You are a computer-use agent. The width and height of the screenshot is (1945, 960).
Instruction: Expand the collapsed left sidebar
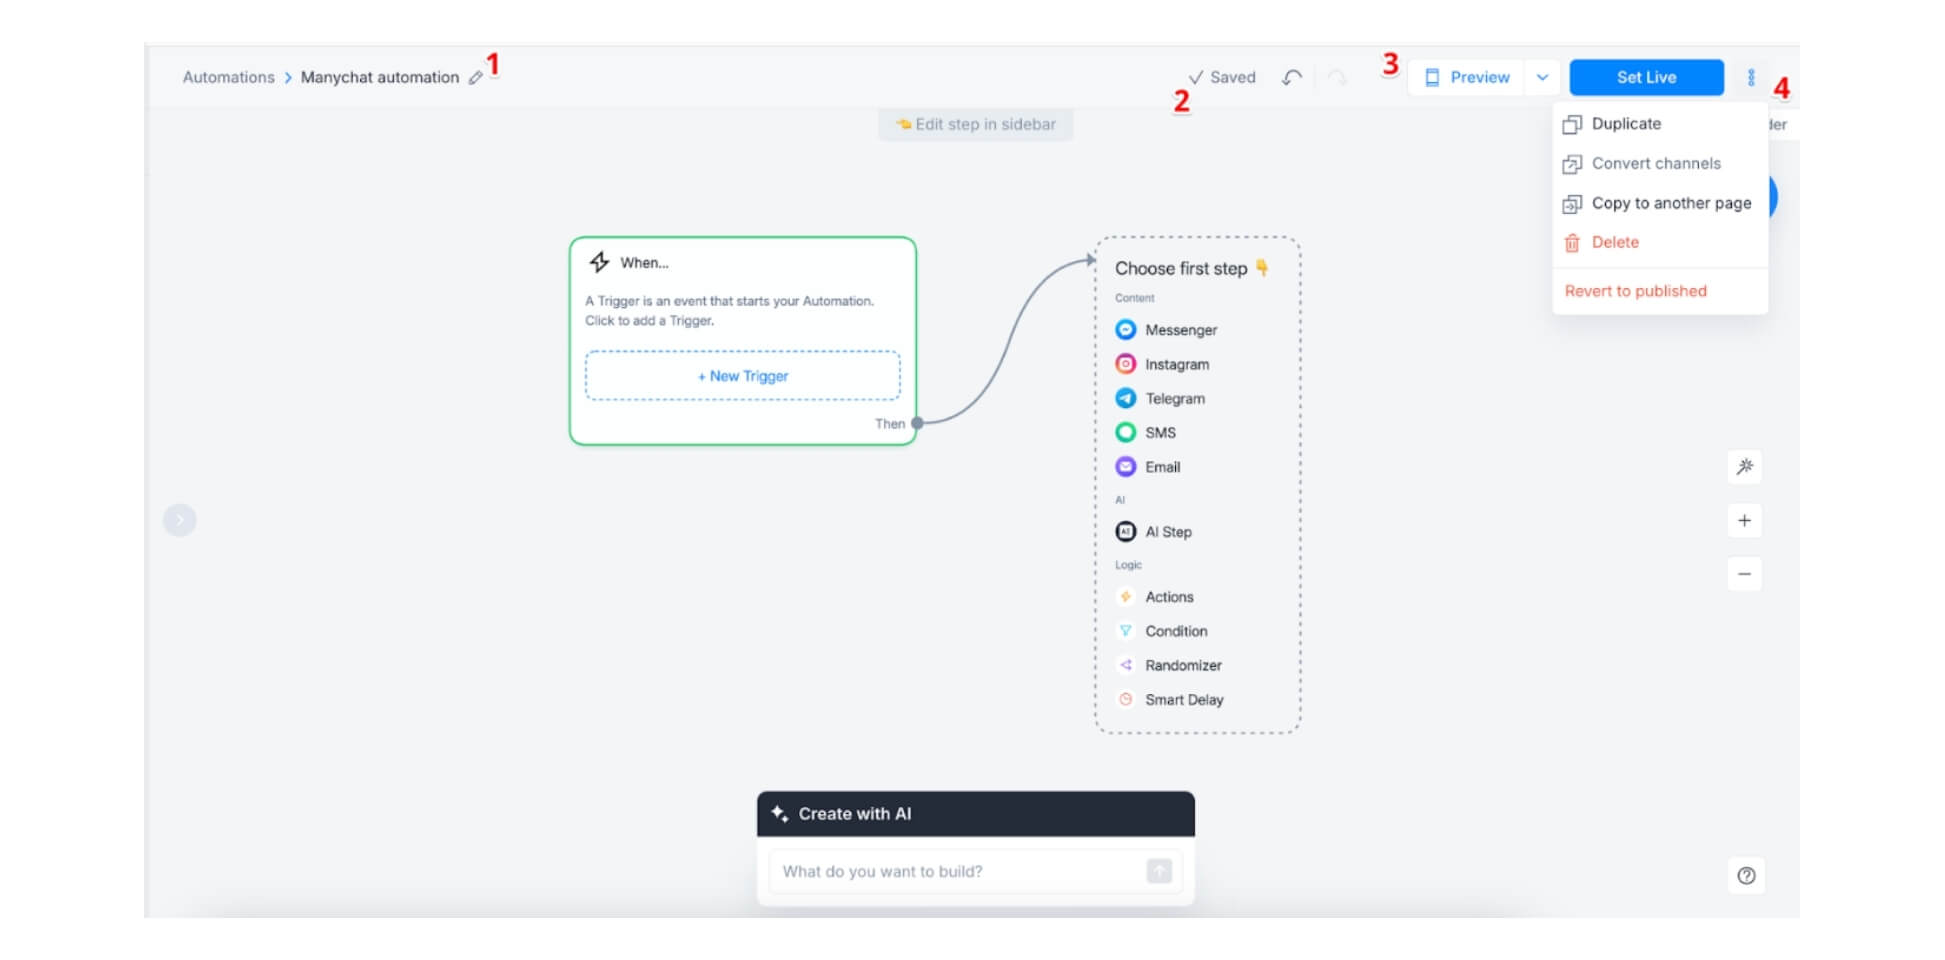pos(180,520)
